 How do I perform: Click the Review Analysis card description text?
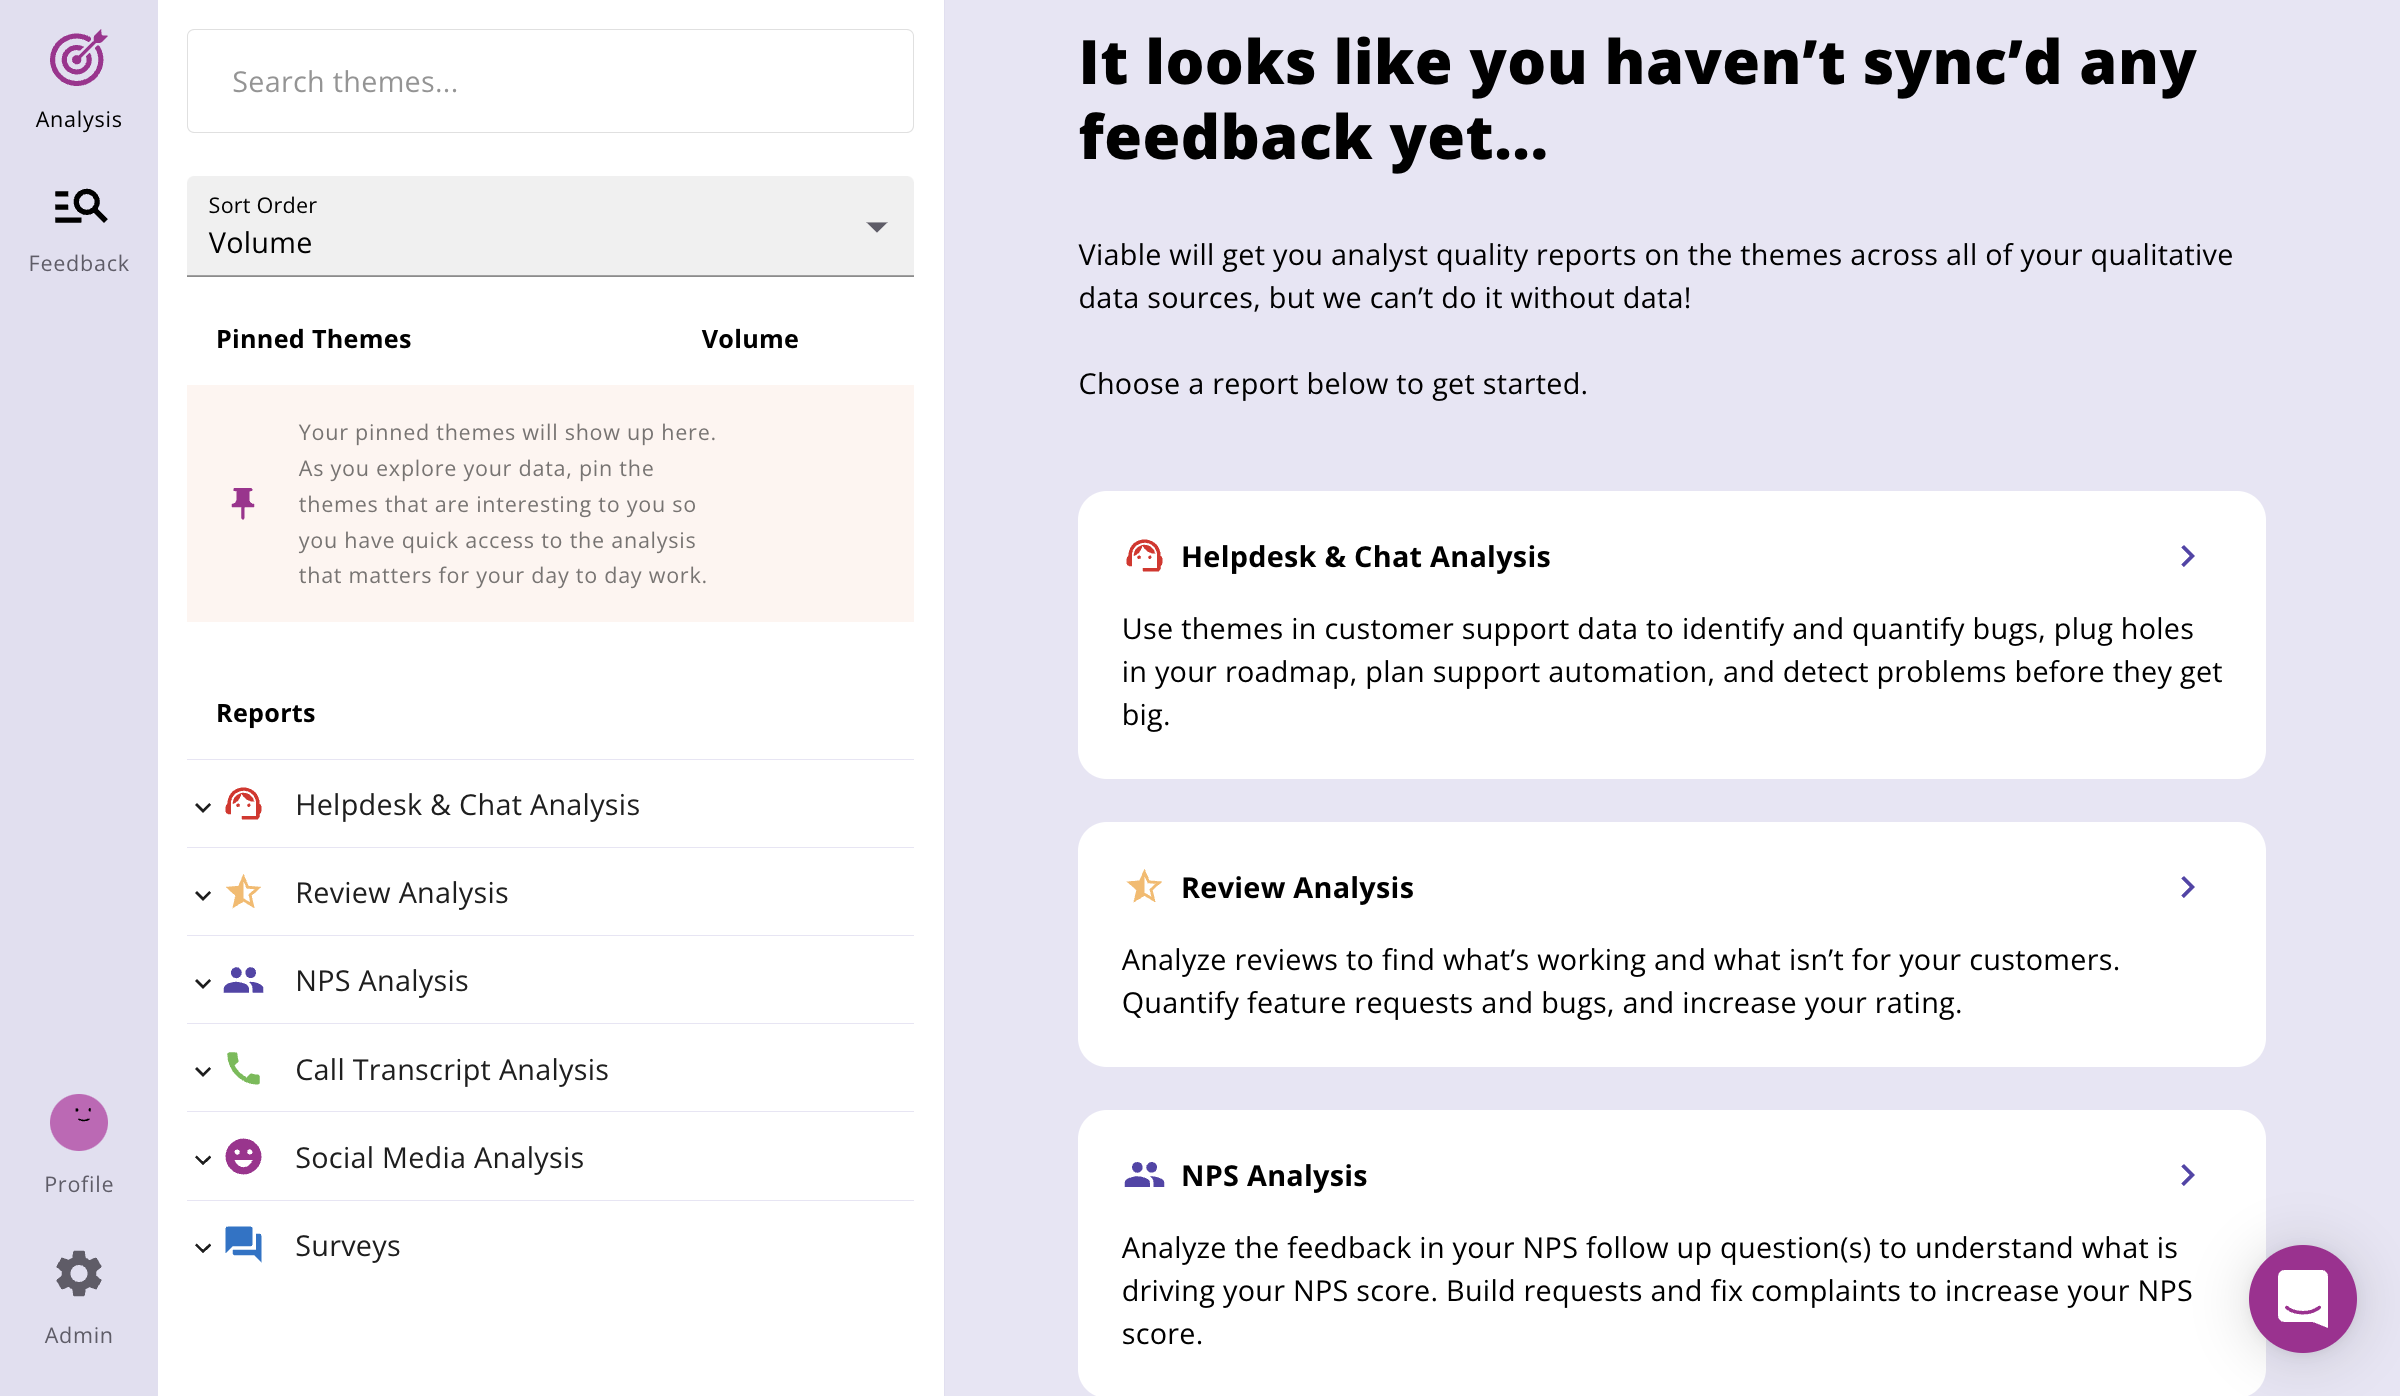pyautogui.click(x=1620, y=981)
